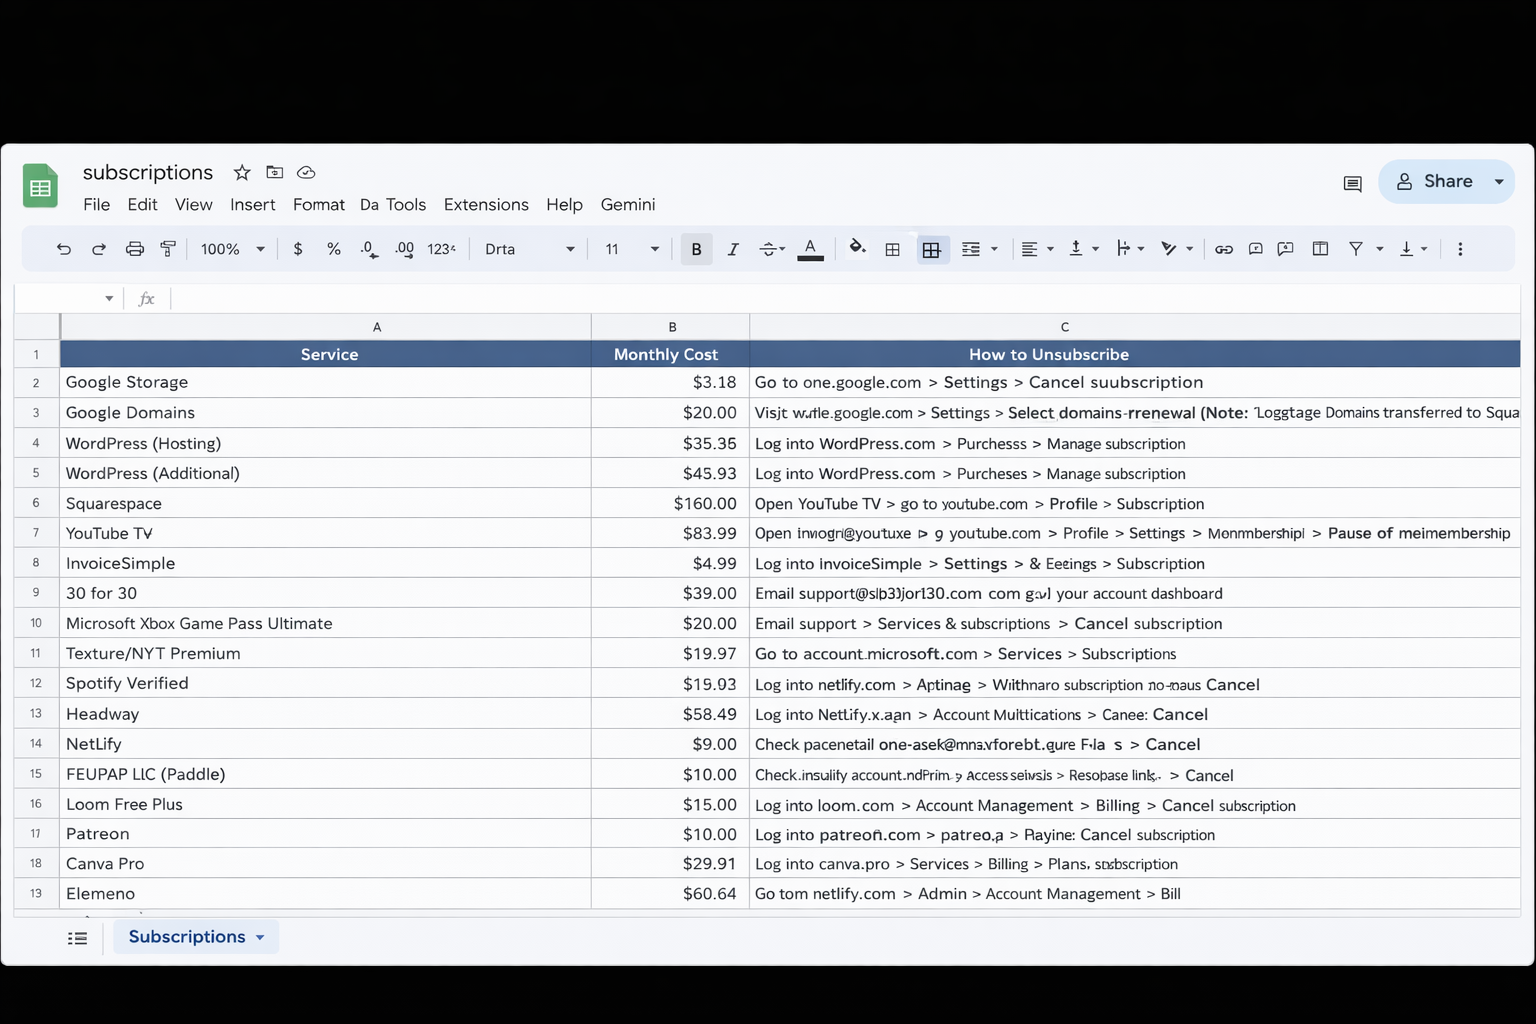Star the subscriptions spreadsheet
Screen dimensions: 1536x1024
tap(241, 172)
